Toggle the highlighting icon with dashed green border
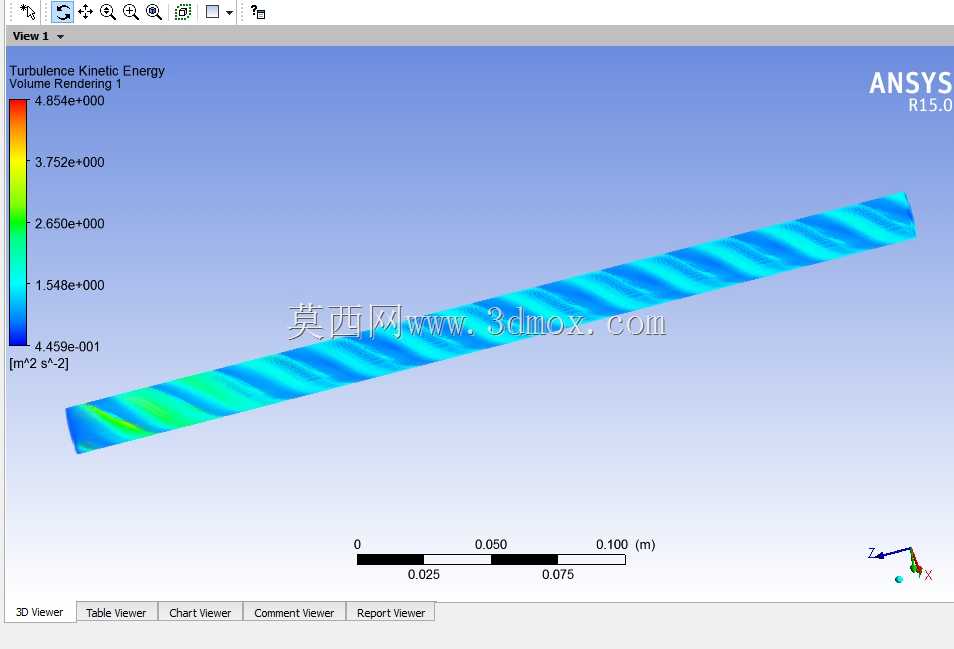 coord(183,12)
